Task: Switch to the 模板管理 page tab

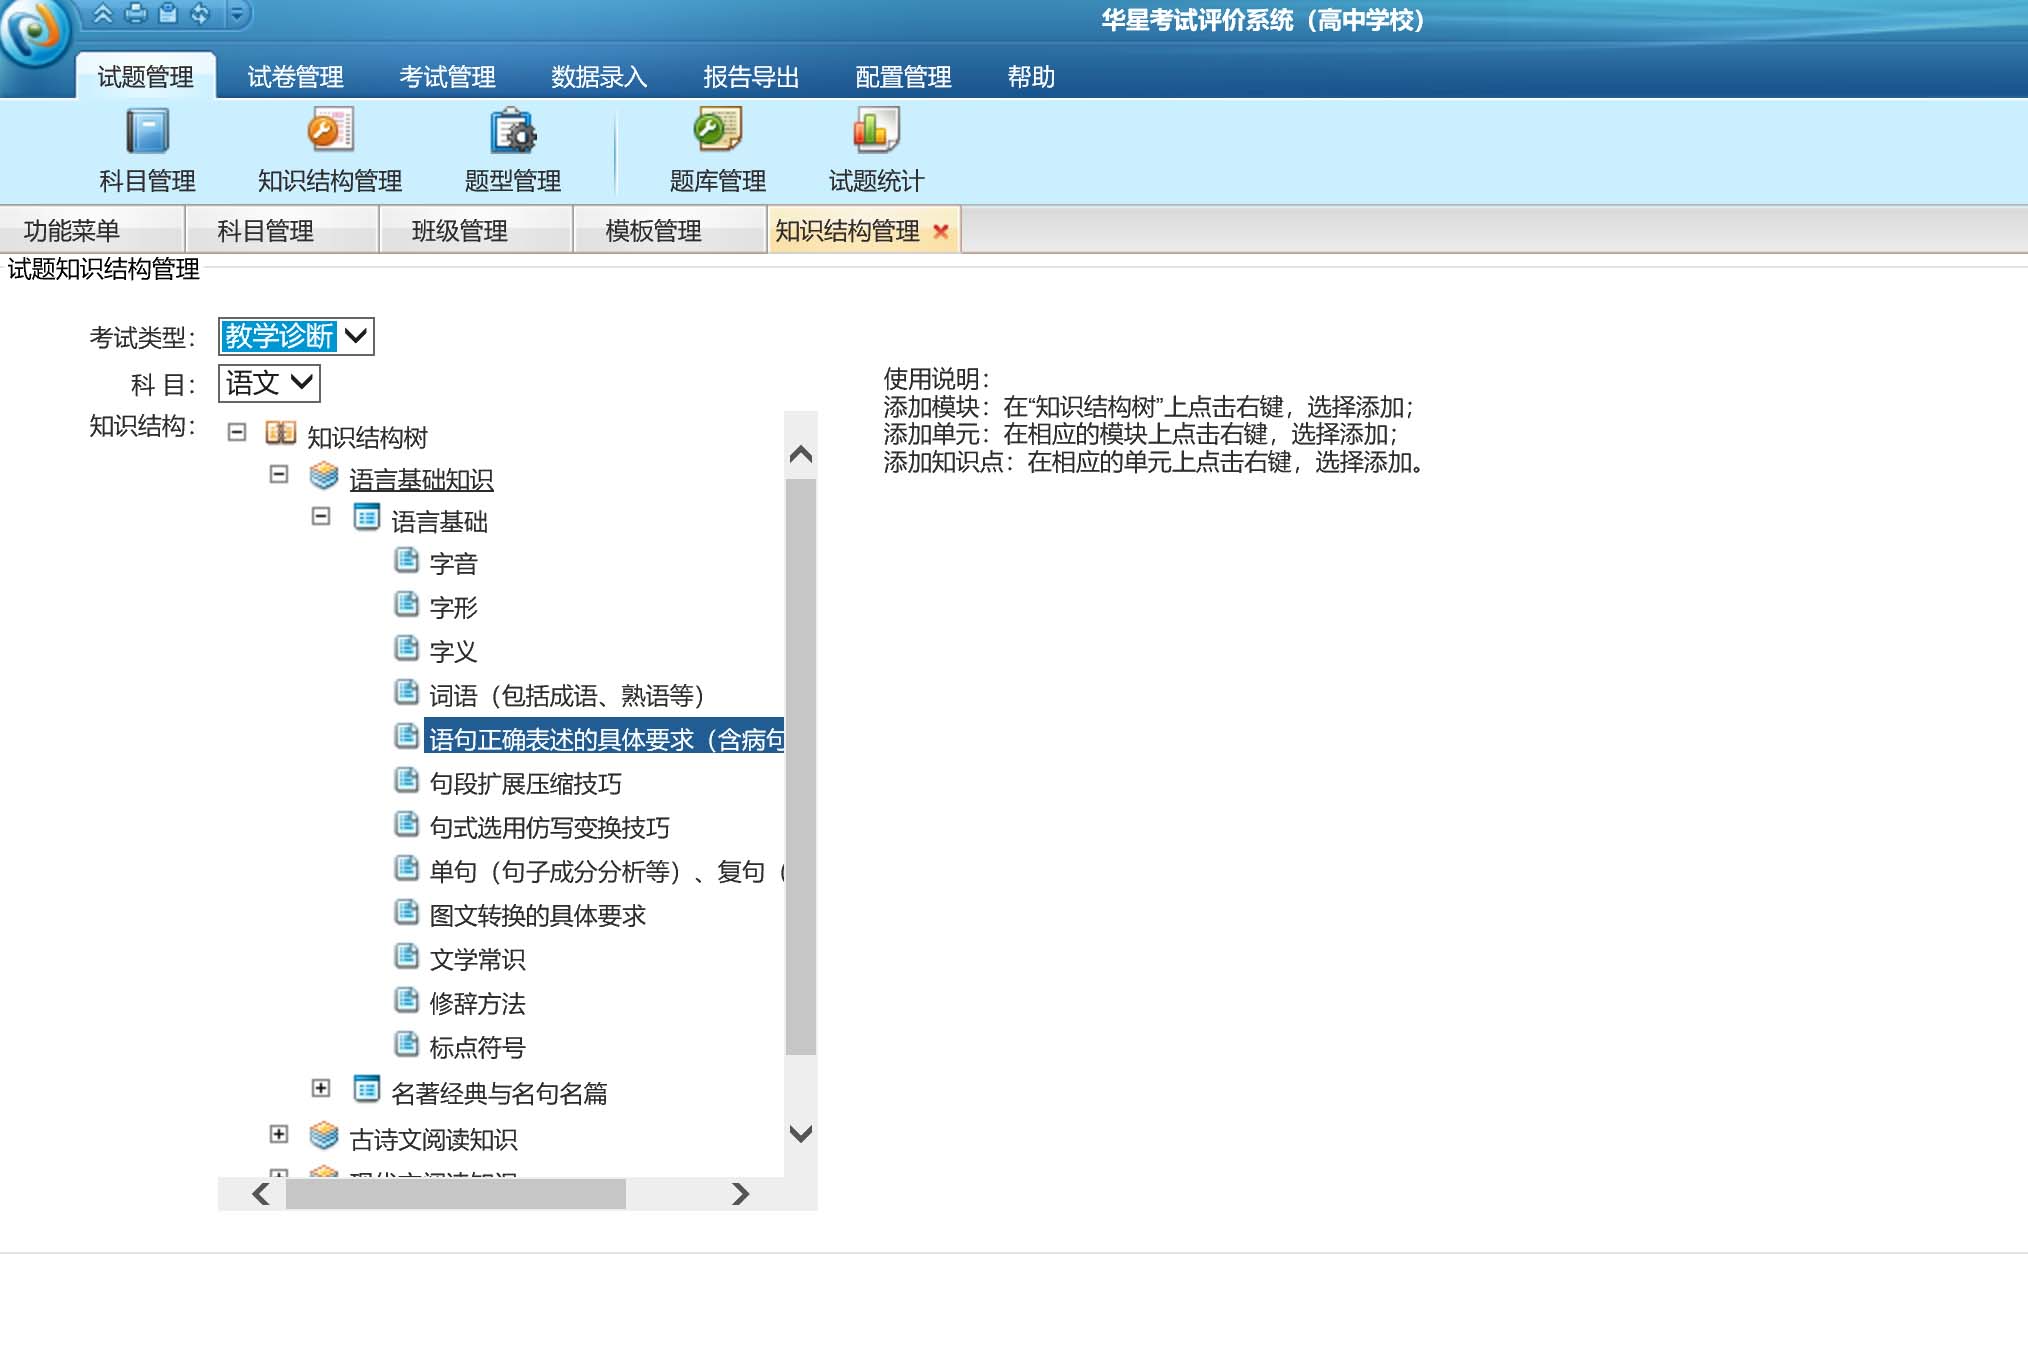Action: click(x=670, y=230)
